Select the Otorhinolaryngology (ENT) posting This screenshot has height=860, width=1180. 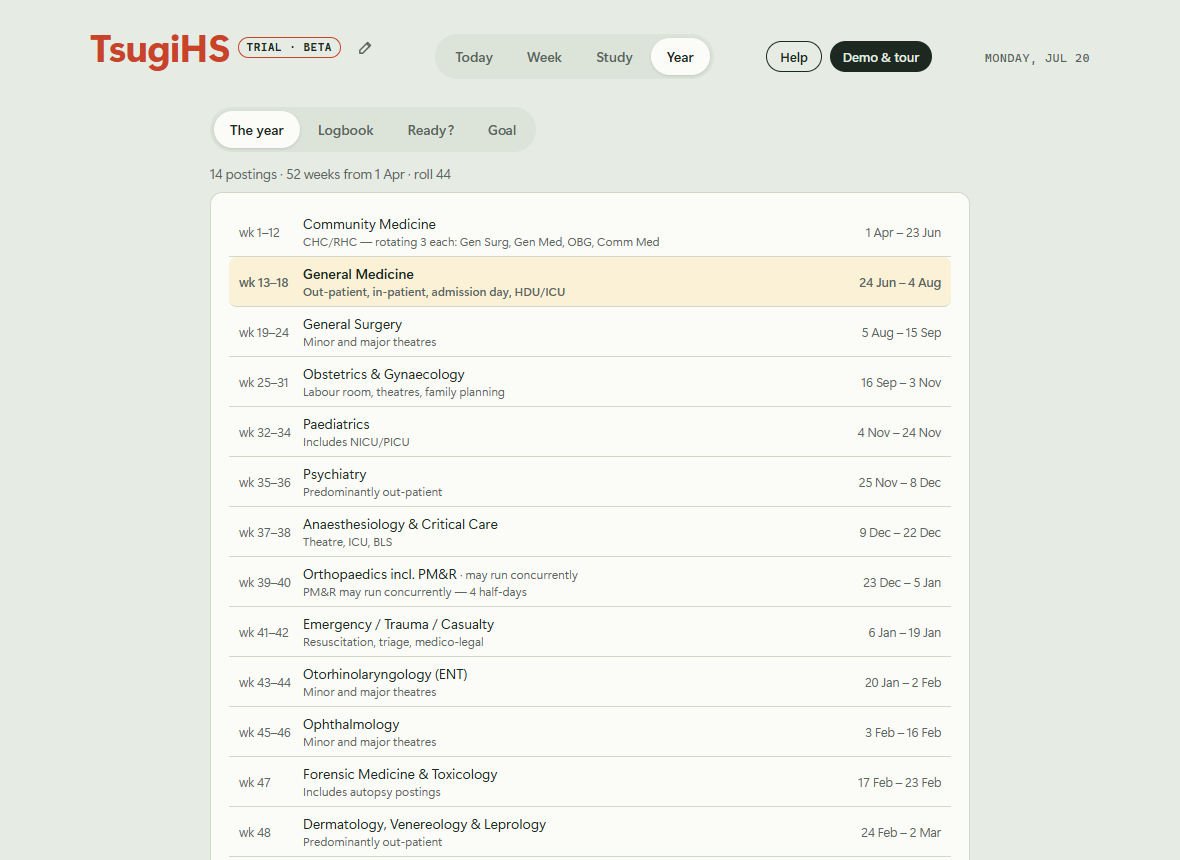click(590, 682)
